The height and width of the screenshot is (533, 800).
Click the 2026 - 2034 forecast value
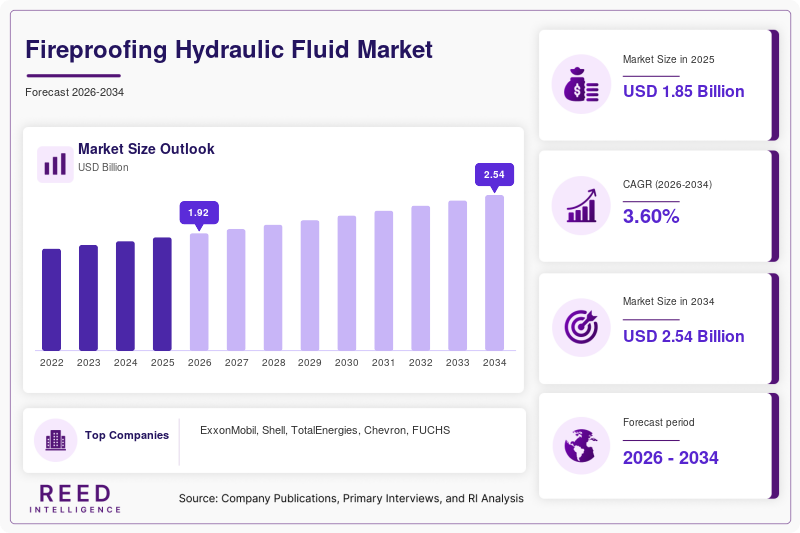(670, 458)
